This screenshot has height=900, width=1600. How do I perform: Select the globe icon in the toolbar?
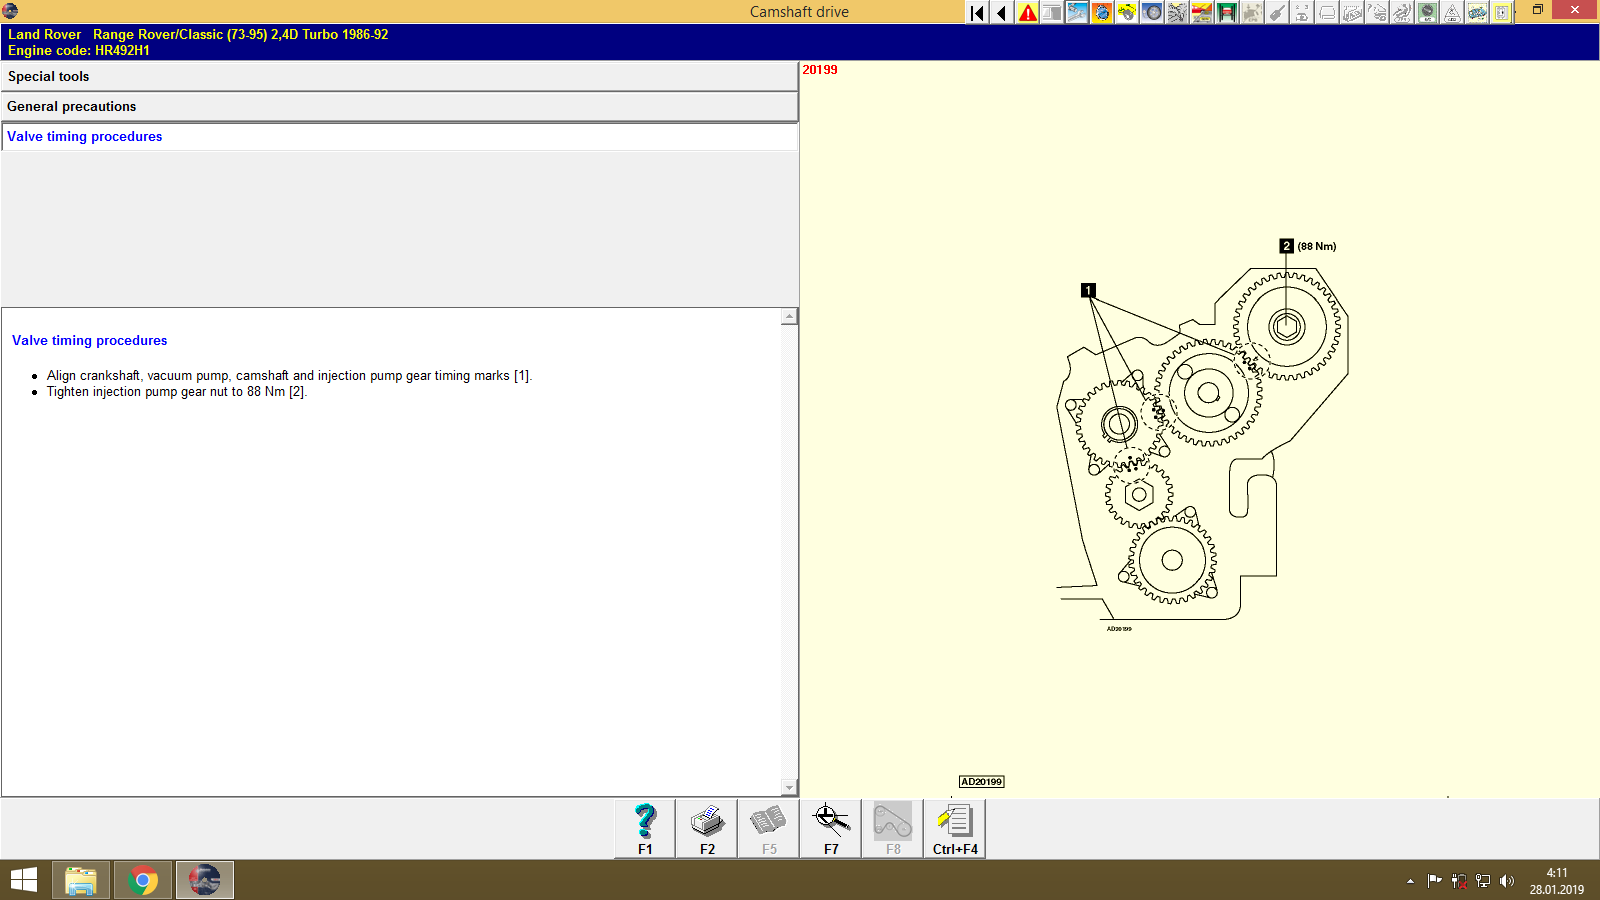coord(1101,14)
